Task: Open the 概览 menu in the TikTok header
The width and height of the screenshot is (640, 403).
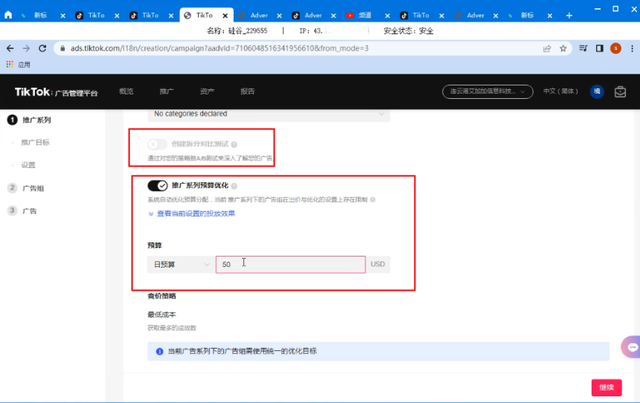Action: [126, 91]
